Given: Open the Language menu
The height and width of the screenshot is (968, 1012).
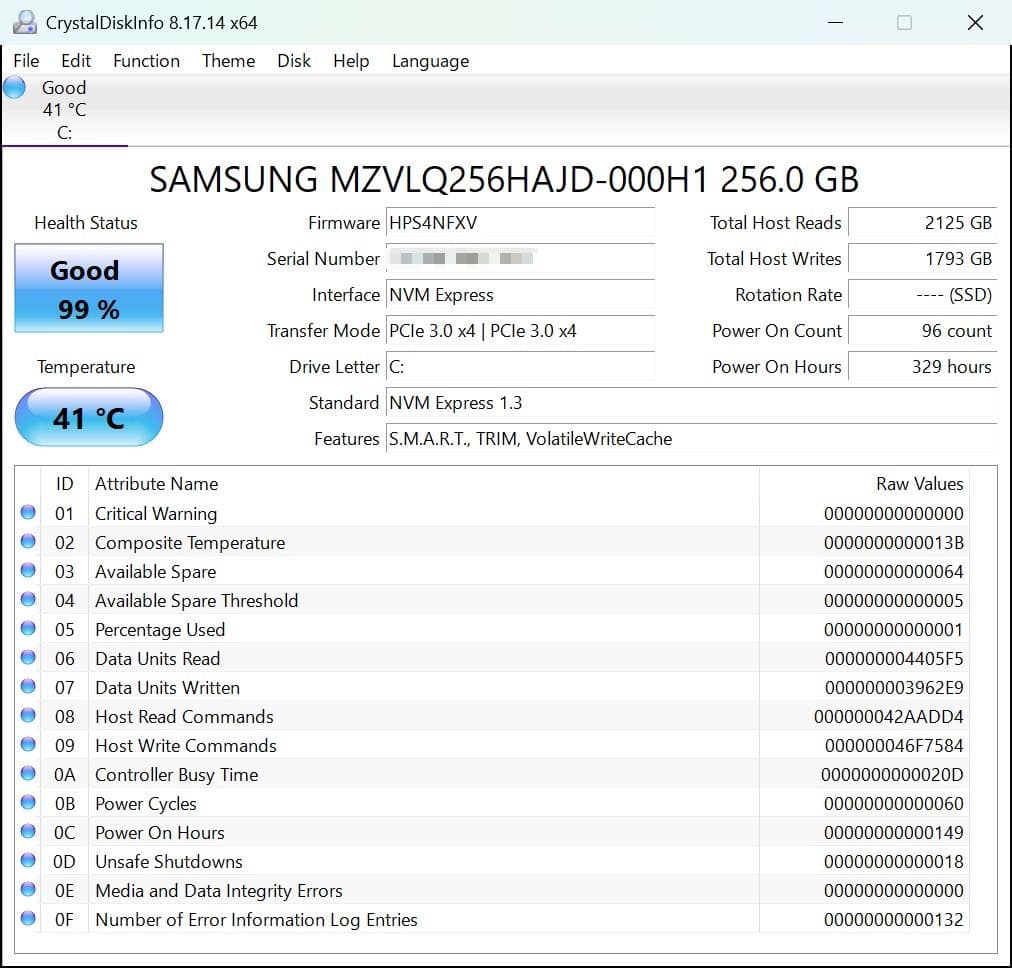Looking at the screenshot, I should coord(430,61).
